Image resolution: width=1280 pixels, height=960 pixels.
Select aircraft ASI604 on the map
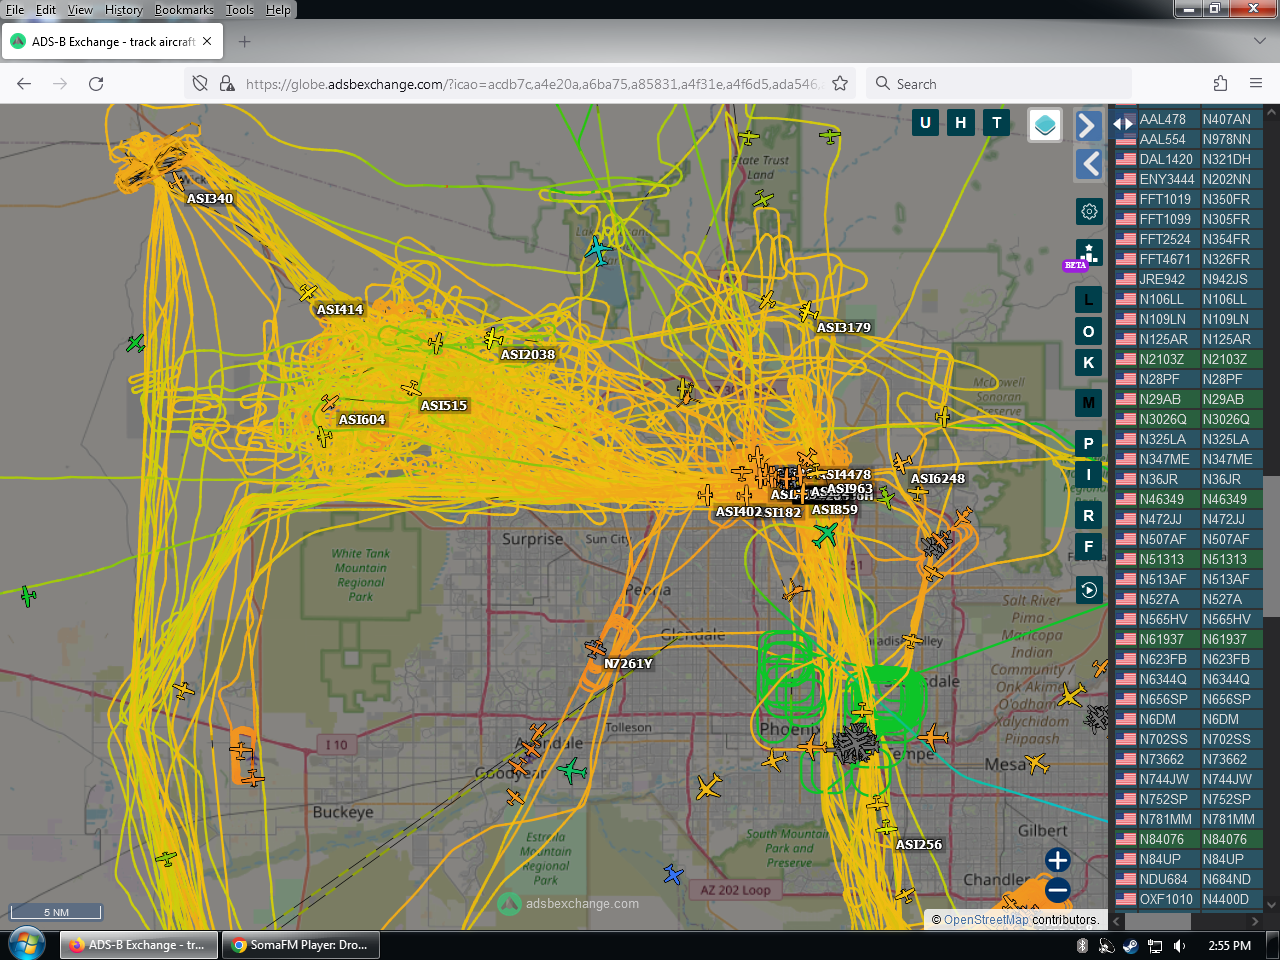coord(330,402)
